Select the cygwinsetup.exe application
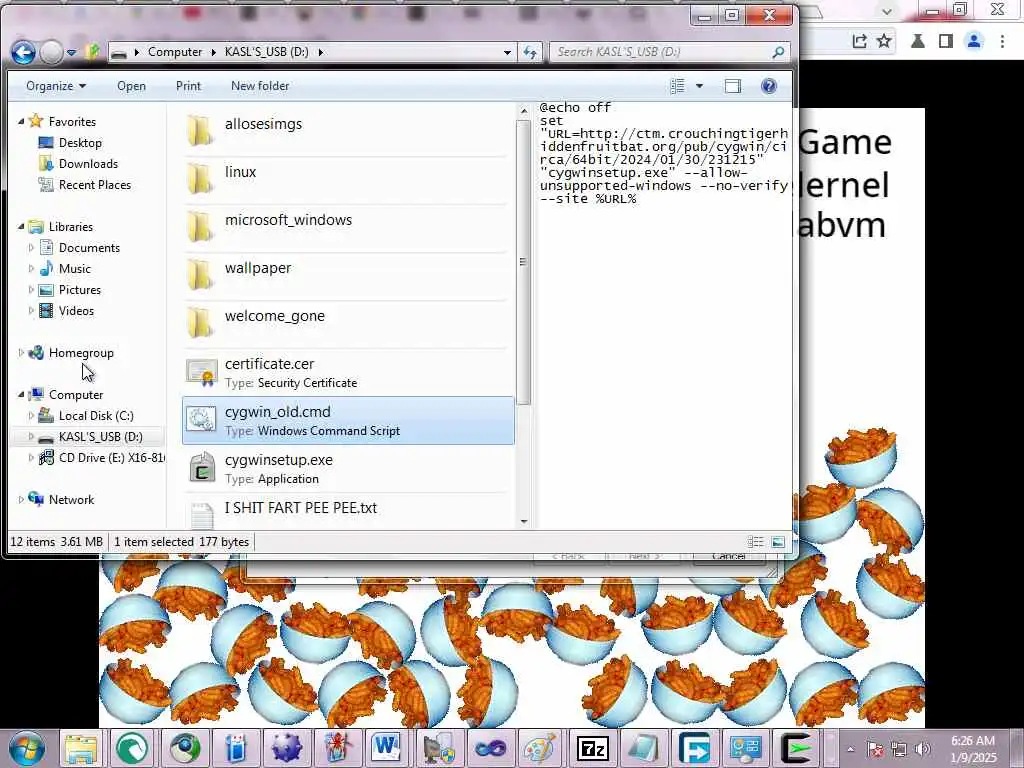Screen dimensions: 1024x768 coord(347,468)
